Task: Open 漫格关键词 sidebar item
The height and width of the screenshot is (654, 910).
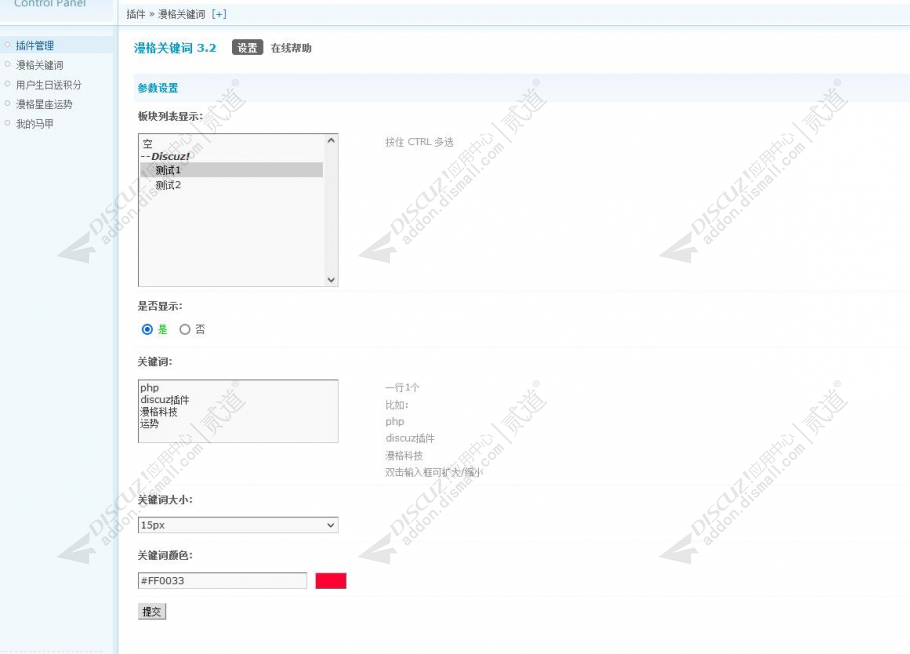Action: pos(39,65)
